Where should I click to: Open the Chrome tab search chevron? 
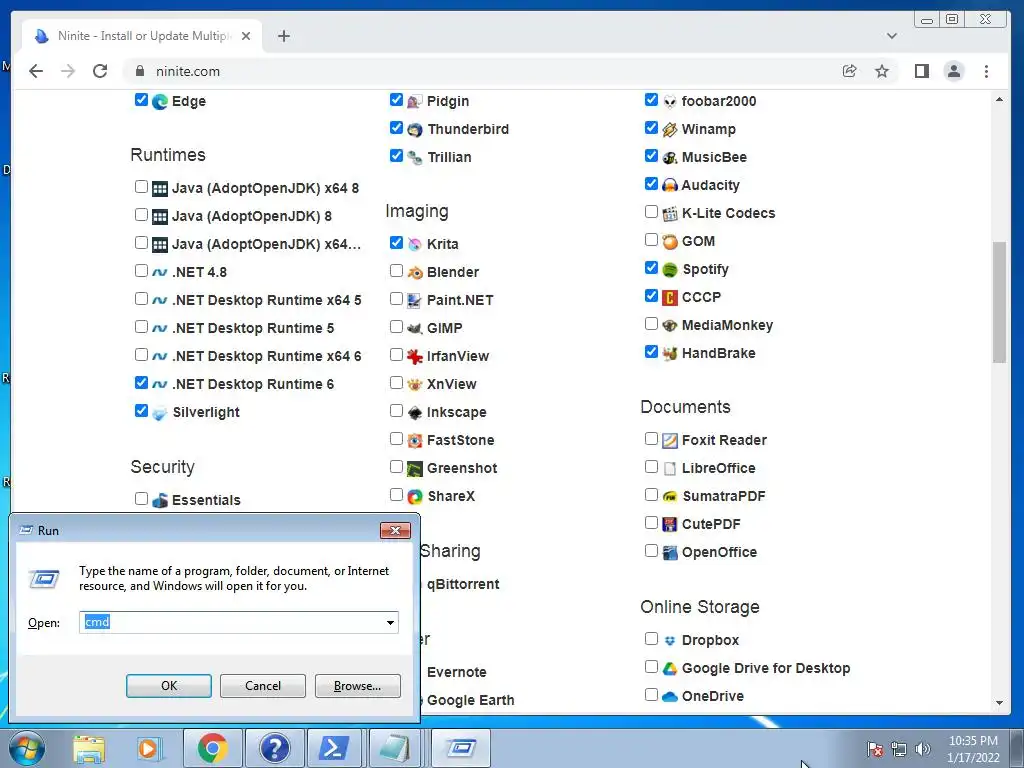coord(891,36)
